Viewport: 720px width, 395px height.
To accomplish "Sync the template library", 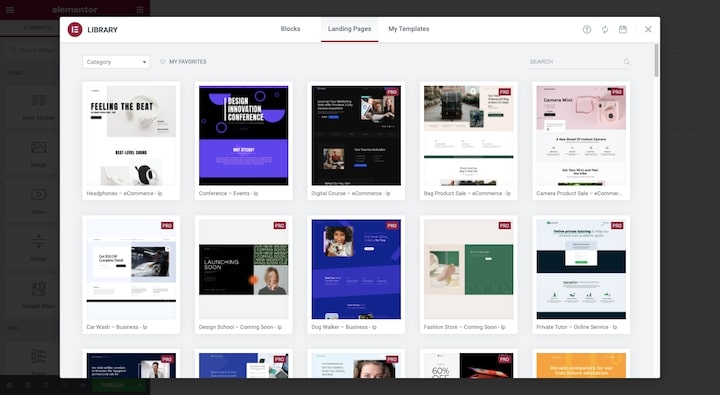I will point(605,29).
